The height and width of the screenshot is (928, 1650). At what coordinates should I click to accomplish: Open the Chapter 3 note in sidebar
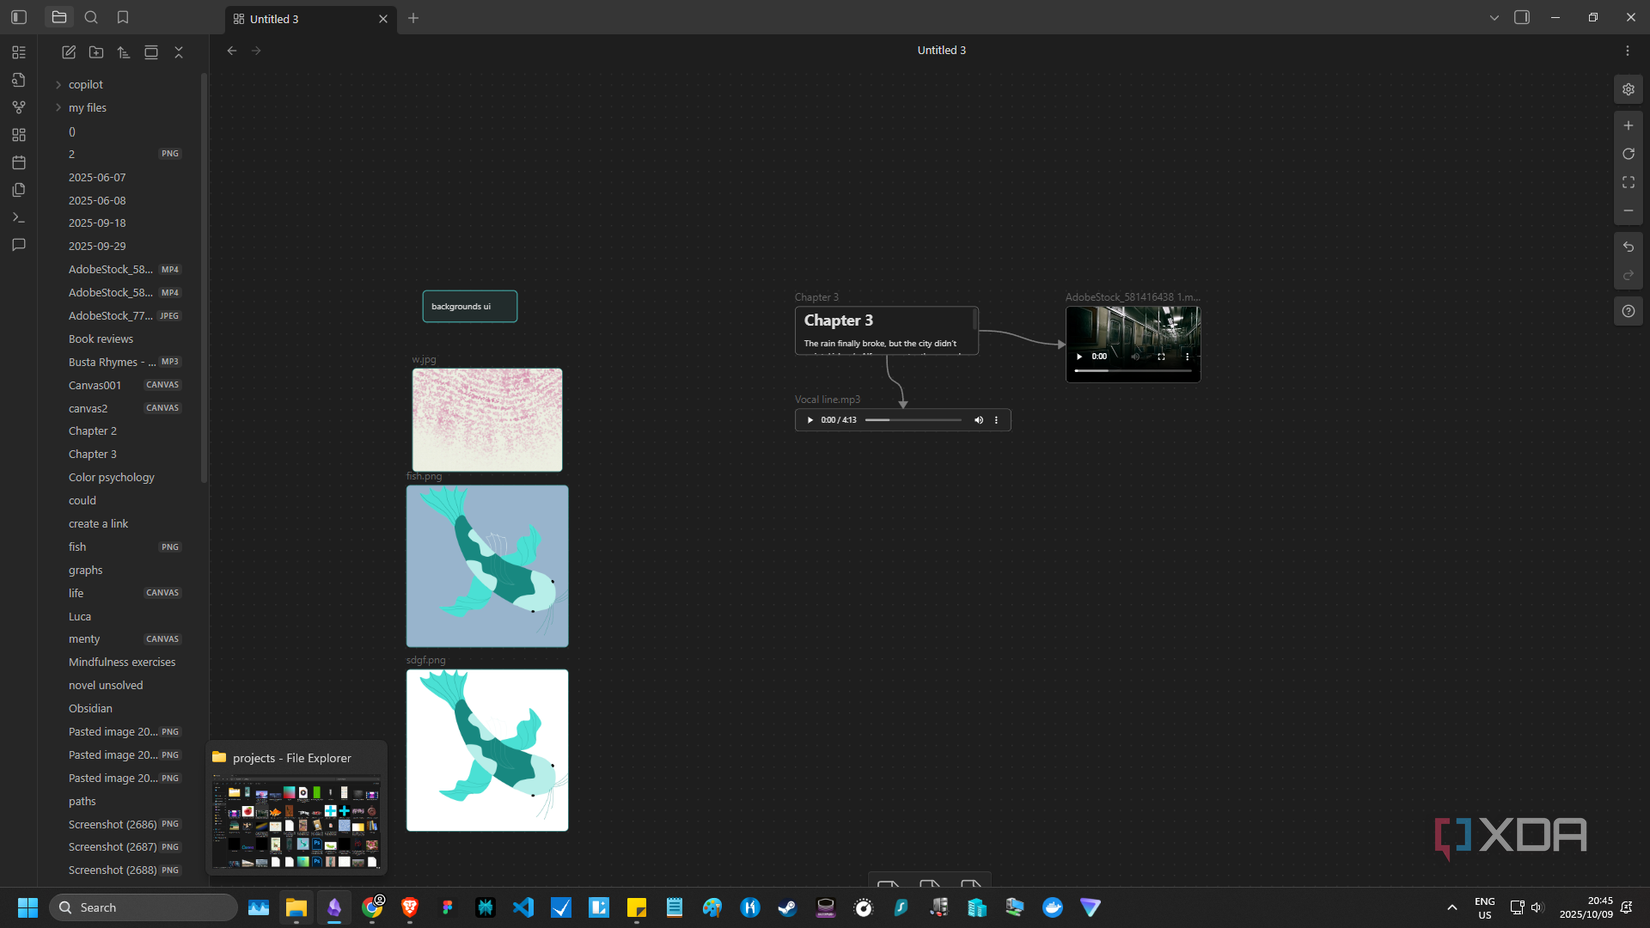[x=92, y=454]
